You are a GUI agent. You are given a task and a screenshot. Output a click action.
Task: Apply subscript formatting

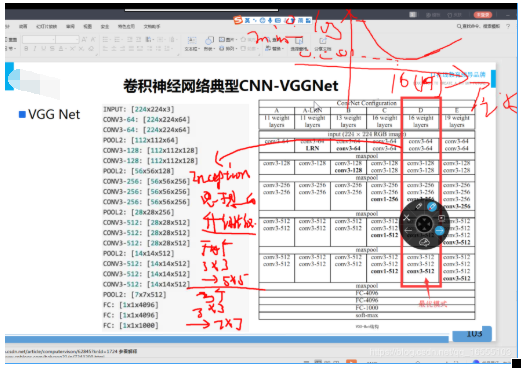(81, 49)
